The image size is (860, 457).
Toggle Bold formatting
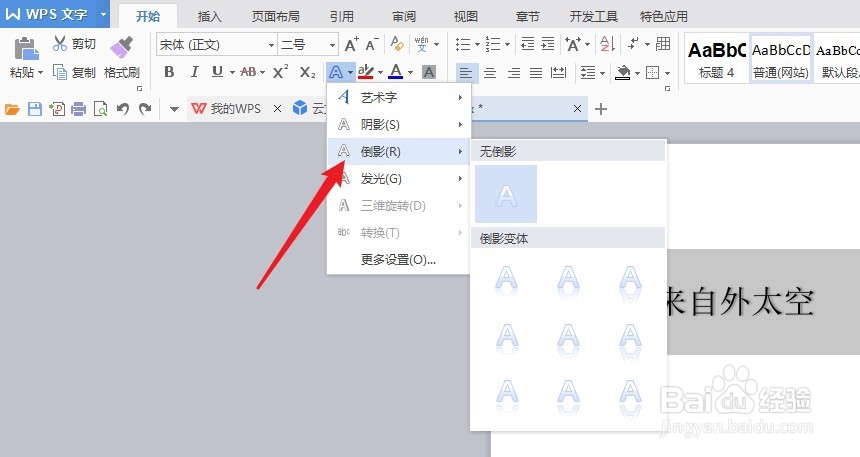pyautogui.click(x=169, y=72)
